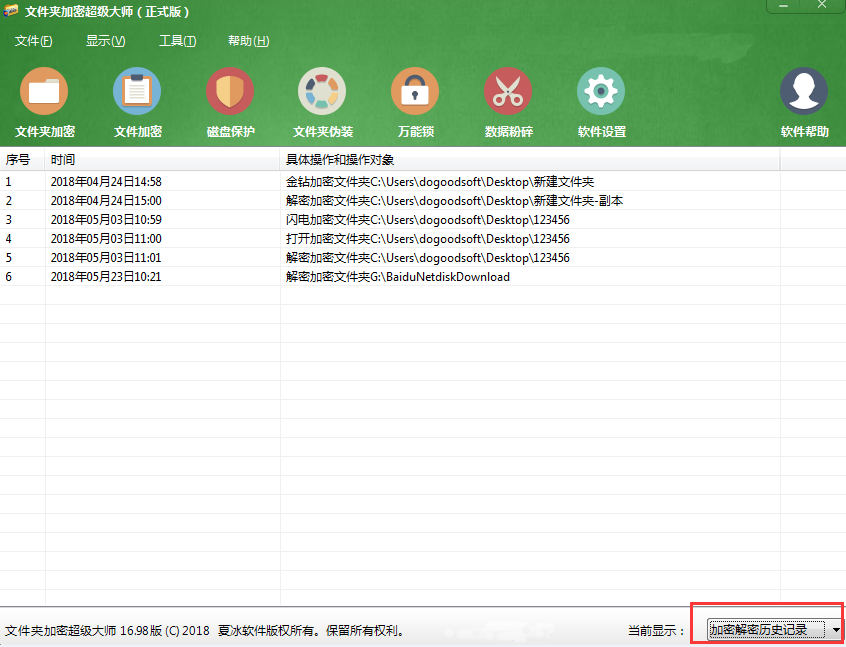Image resolution: width=846 pixels, height=647 pixels.
Task: Click the 解密加密文件夹 新建文件夹-副本 entry
Action: point(454,201)
